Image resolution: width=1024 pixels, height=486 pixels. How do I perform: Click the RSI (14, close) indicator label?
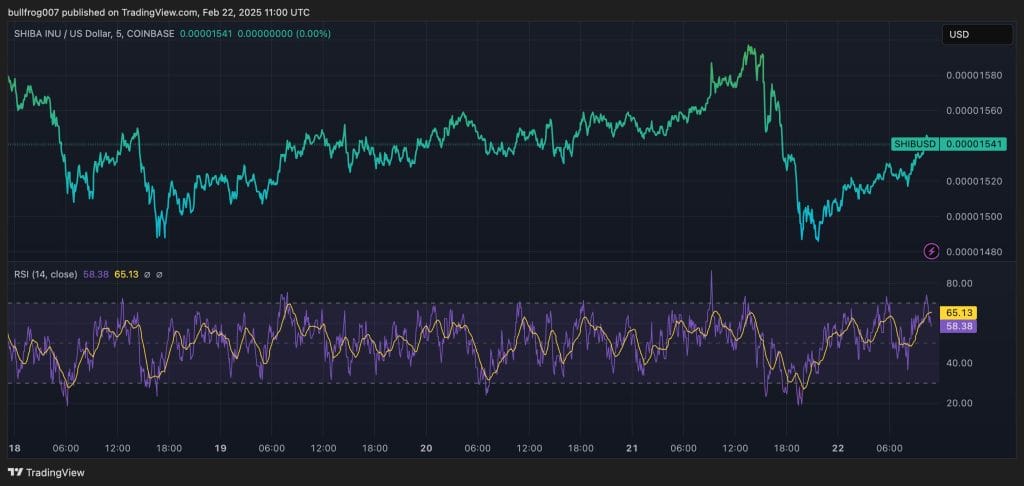click(46, 274)
